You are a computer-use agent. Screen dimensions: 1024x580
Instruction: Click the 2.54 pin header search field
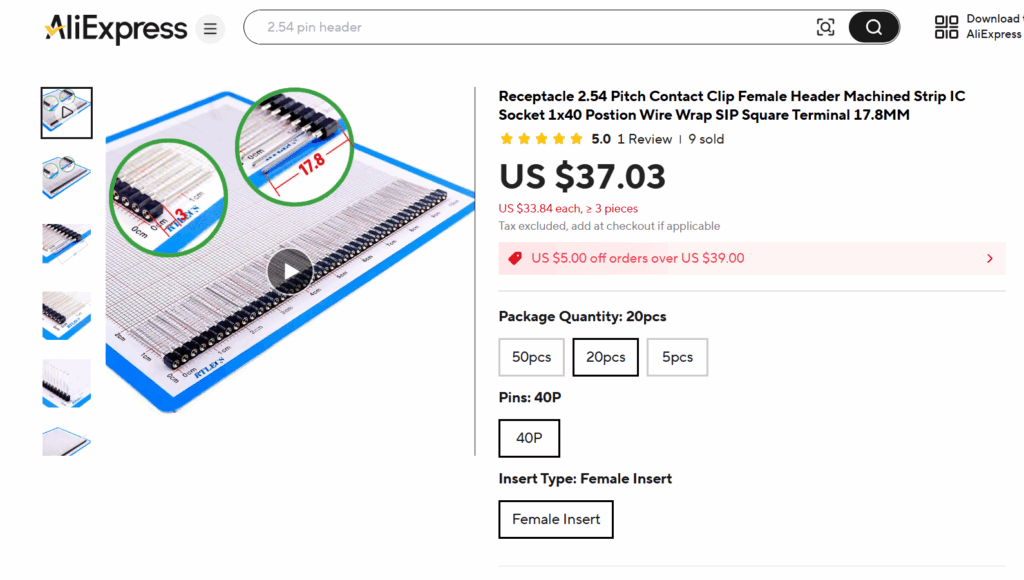530,27
